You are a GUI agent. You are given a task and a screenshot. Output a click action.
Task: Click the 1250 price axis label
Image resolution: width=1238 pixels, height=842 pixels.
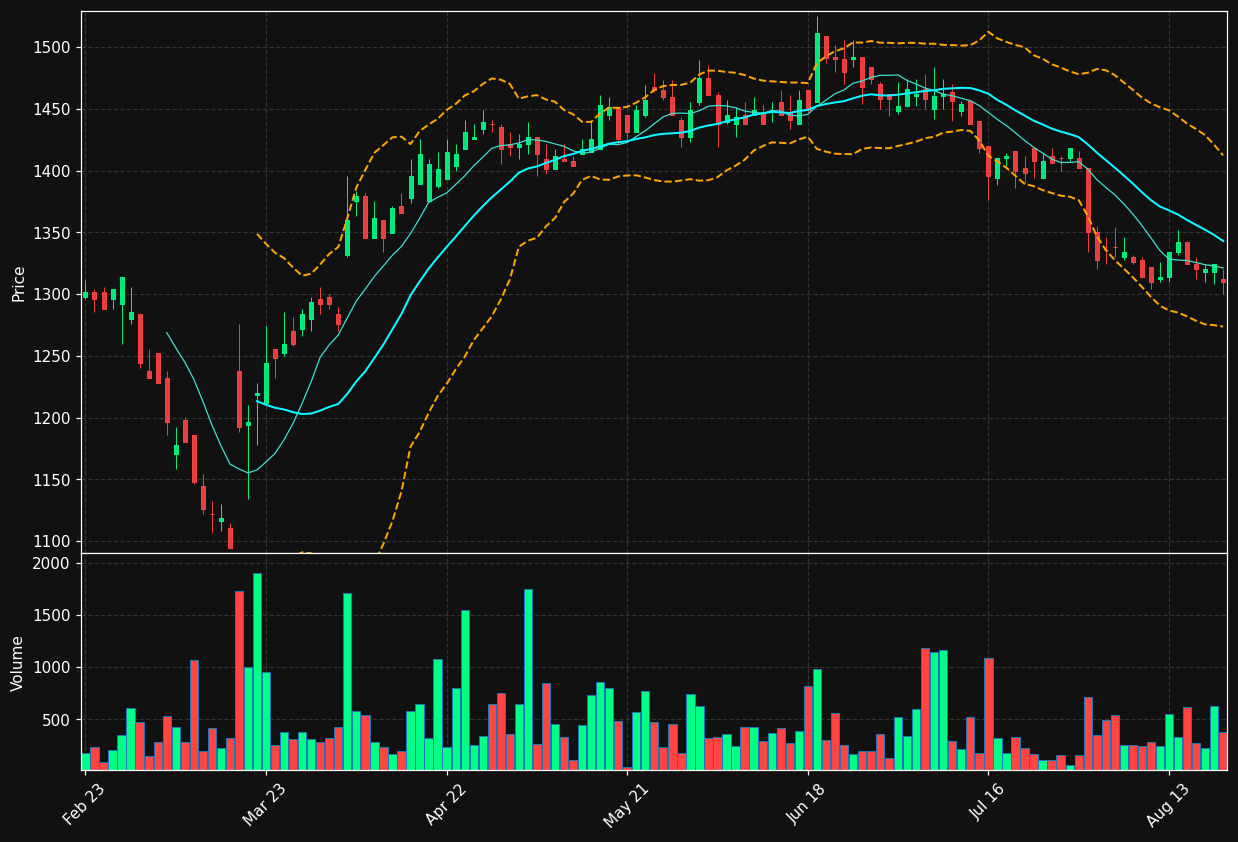coord(54,357)
